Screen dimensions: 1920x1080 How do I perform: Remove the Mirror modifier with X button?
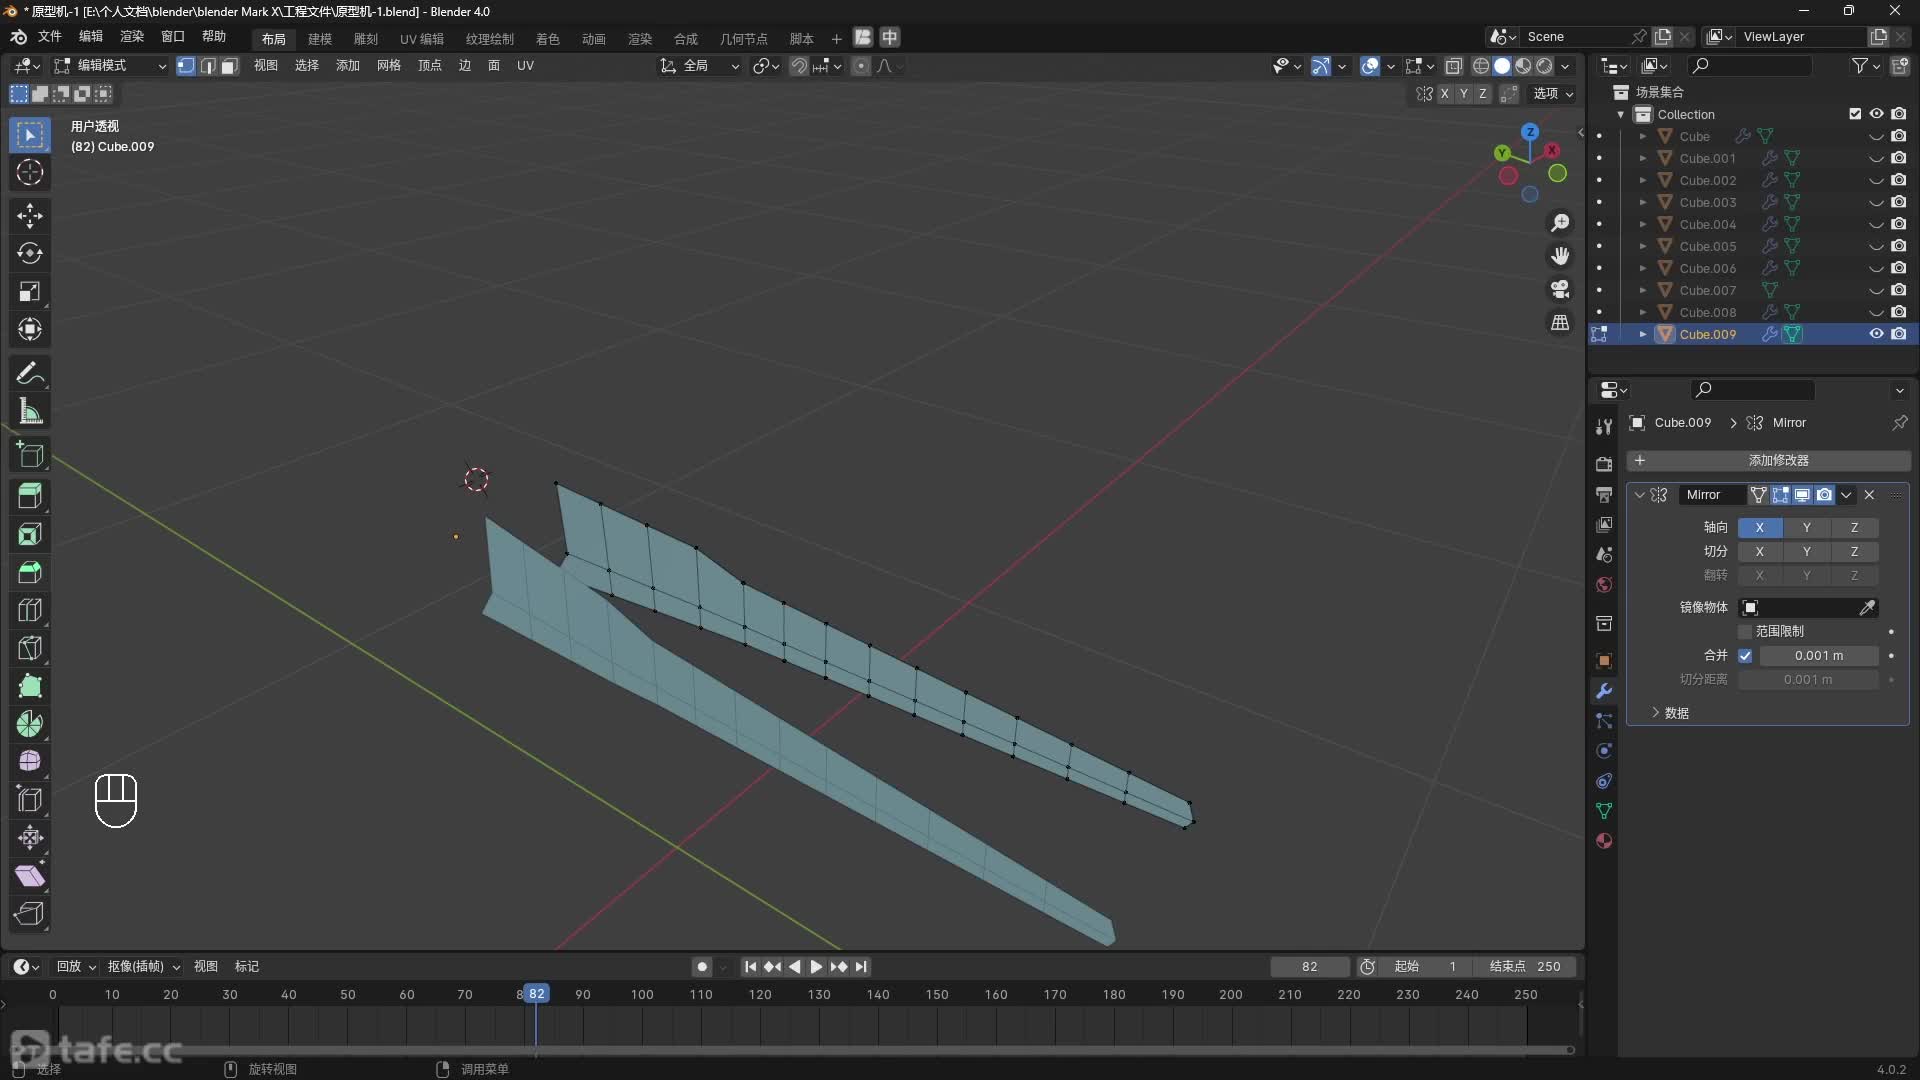point(1869,495)
